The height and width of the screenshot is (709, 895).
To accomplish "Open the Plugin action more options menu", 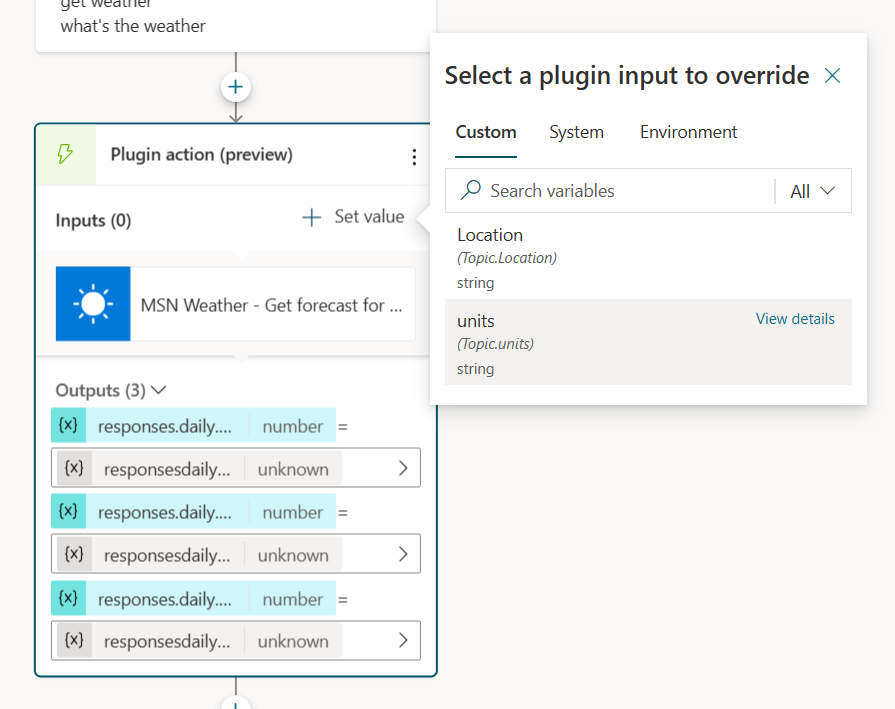I will pos(414,157).
